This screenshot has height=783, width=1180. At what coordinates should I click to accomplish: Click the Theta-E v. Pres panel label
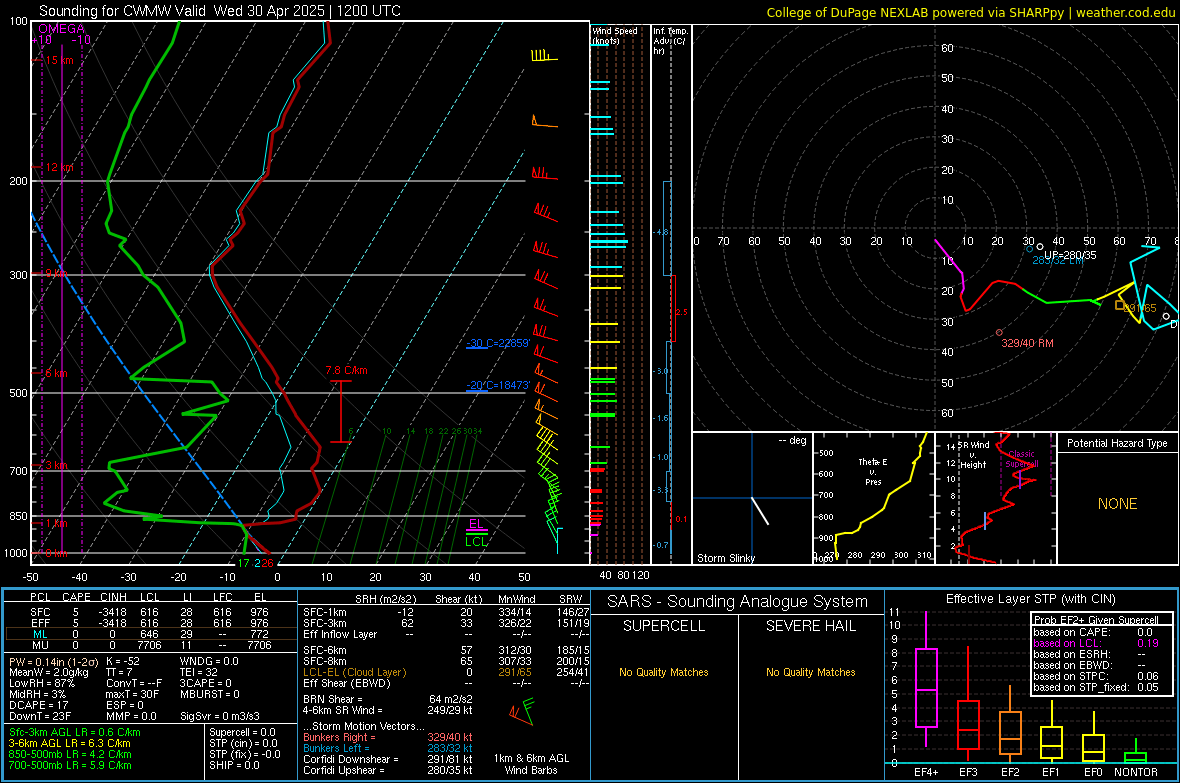pyautogui.click(x=873, y=472)
